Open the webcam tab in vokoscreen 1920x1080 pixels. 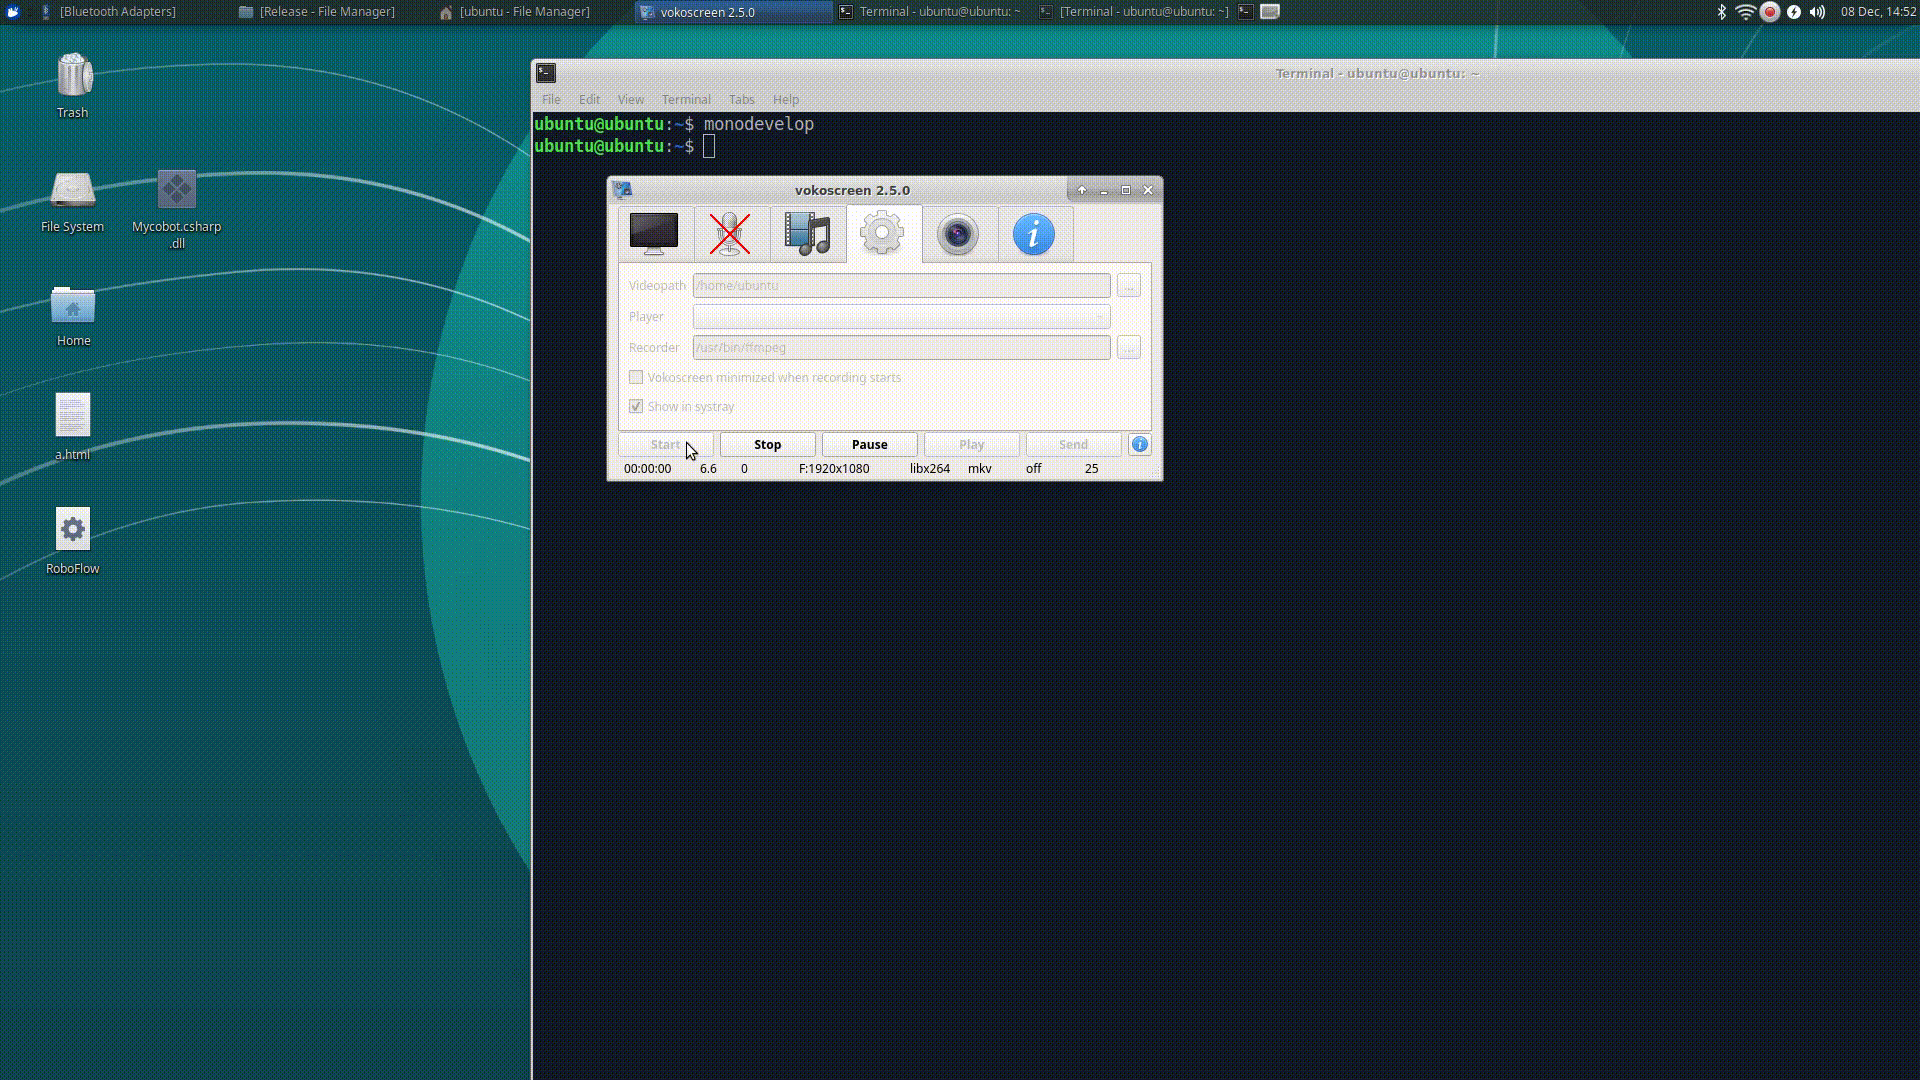click(x=958, y=234)
